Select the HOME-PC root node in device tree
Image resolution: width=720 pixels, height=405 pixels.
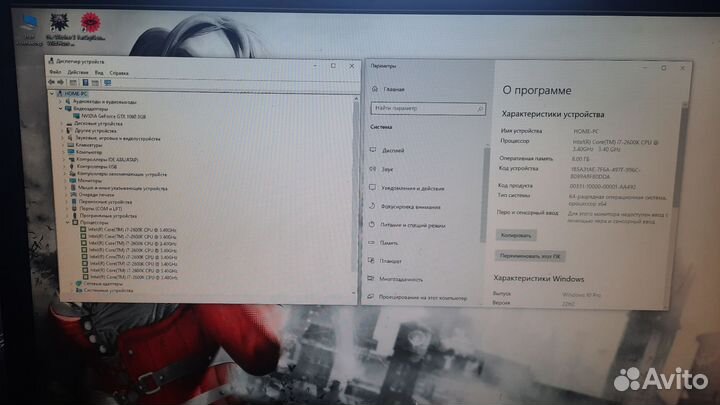pyautogui.click(x=75, y=94)
